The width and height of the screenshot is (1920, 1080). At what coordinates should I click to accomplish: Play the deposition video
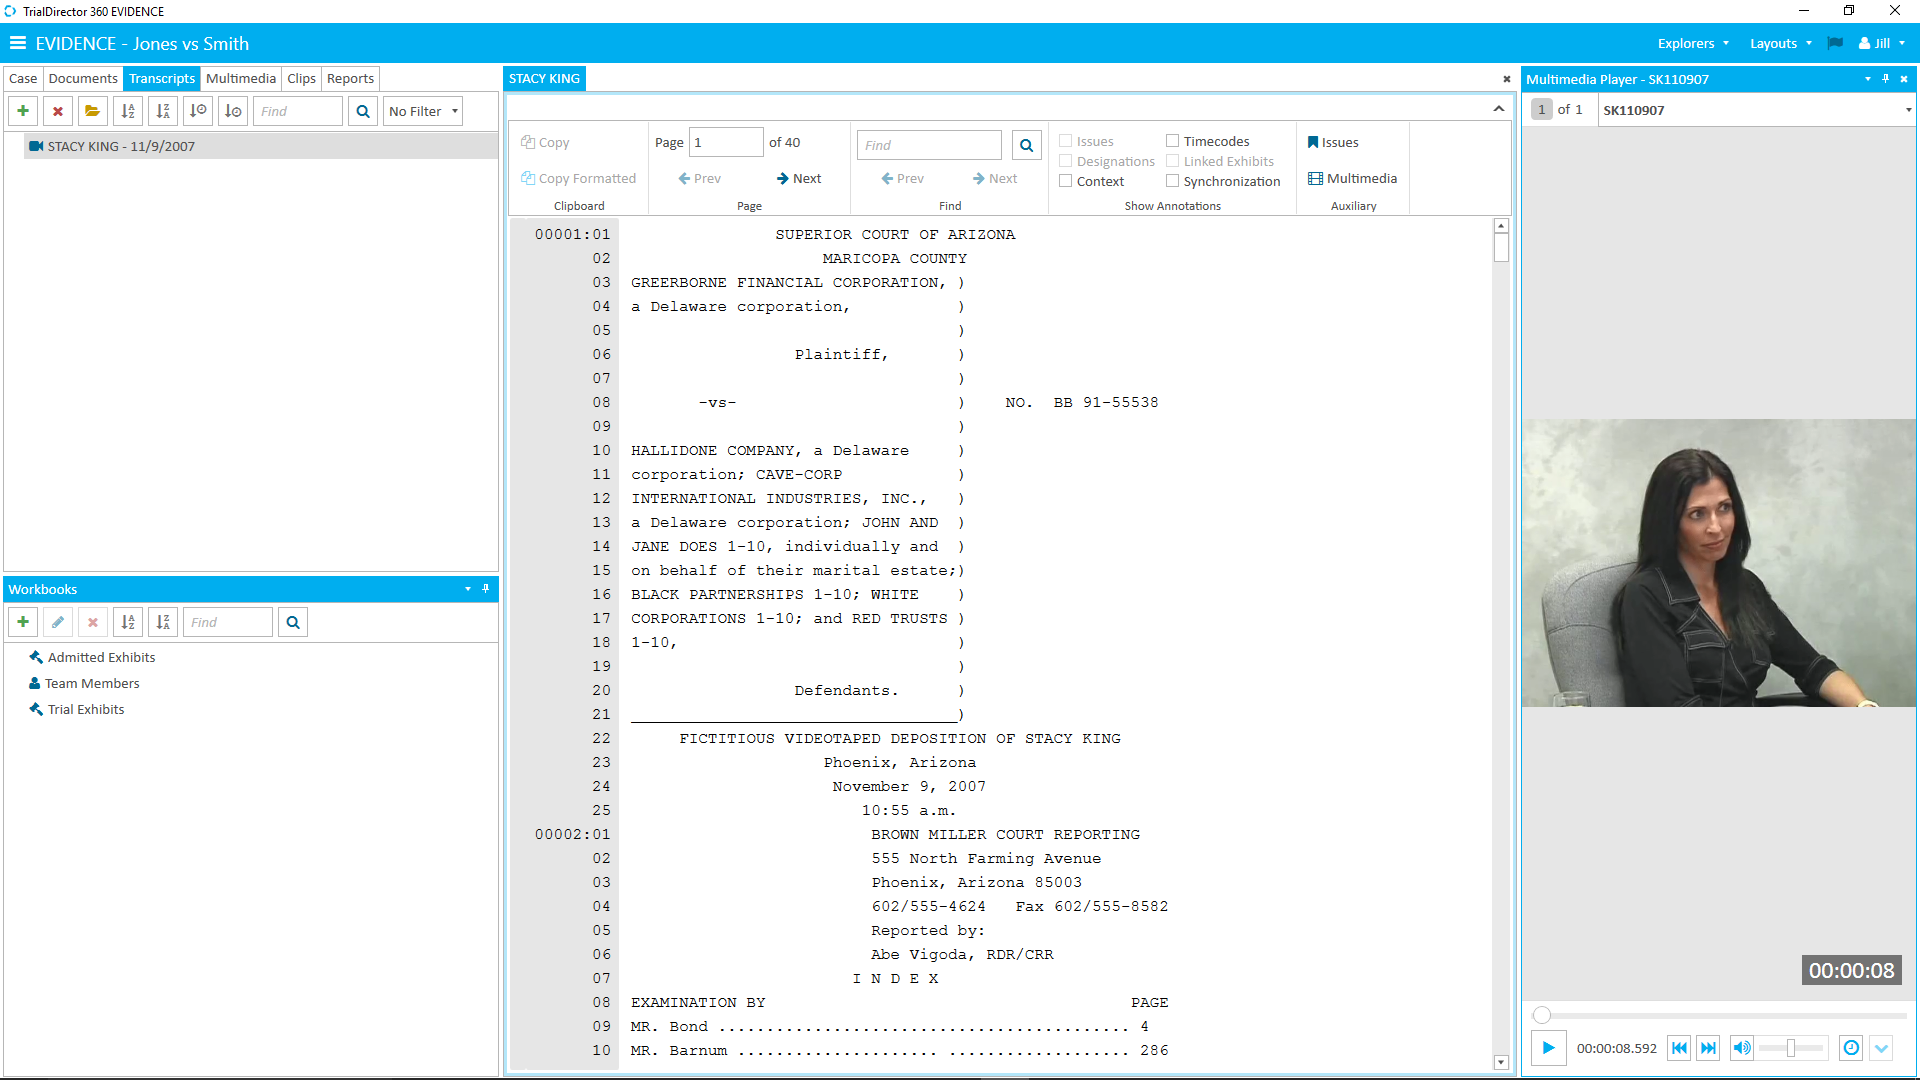(x=1548, y=1048)
